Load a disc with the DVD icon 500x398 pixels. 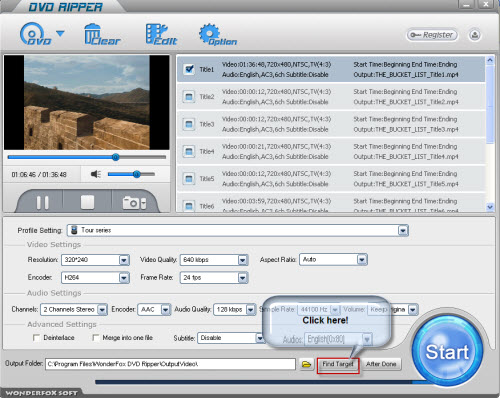(35, 34)
